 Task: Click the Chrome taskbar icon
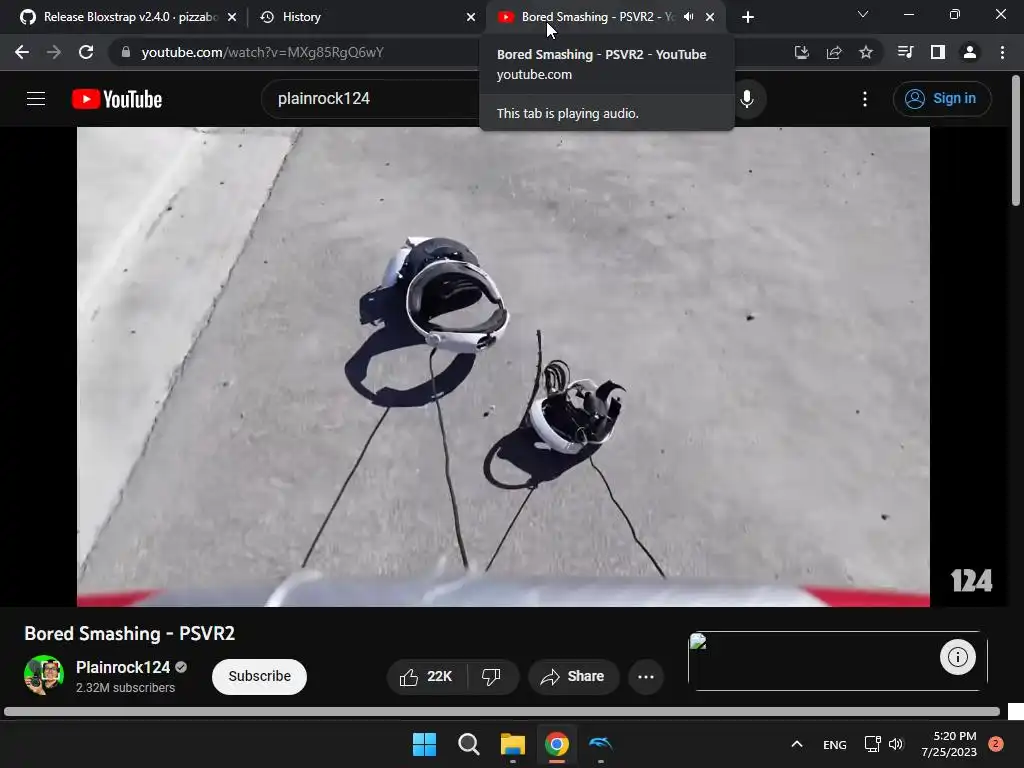pyautogui.click(x=556, y=744)
